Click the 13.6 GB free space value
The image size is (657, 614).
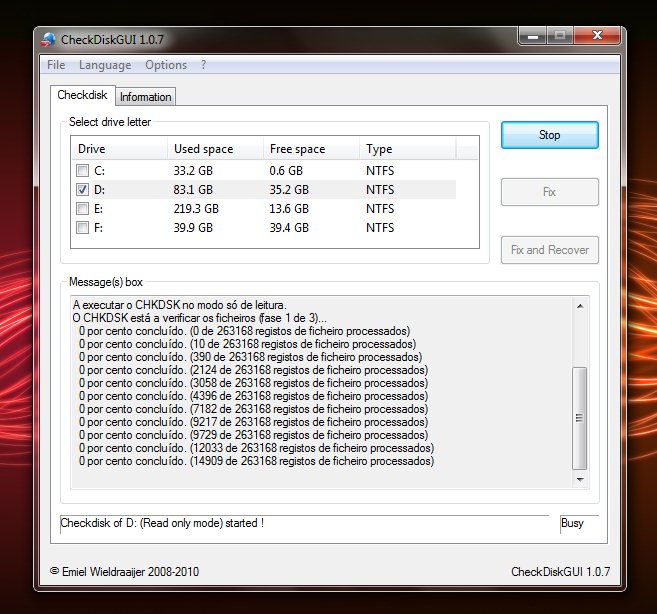(x=289, y=209)
